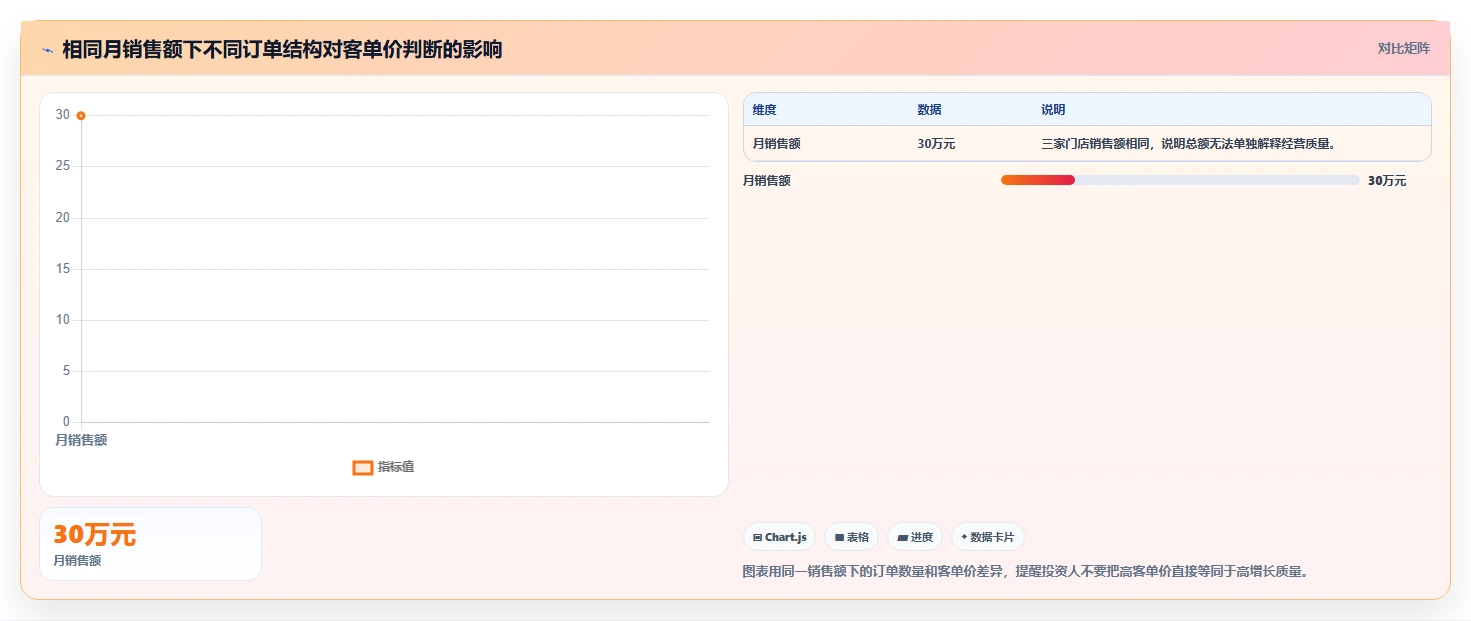
Task: Click the orange data point at 30
Action: coord(81,116)
